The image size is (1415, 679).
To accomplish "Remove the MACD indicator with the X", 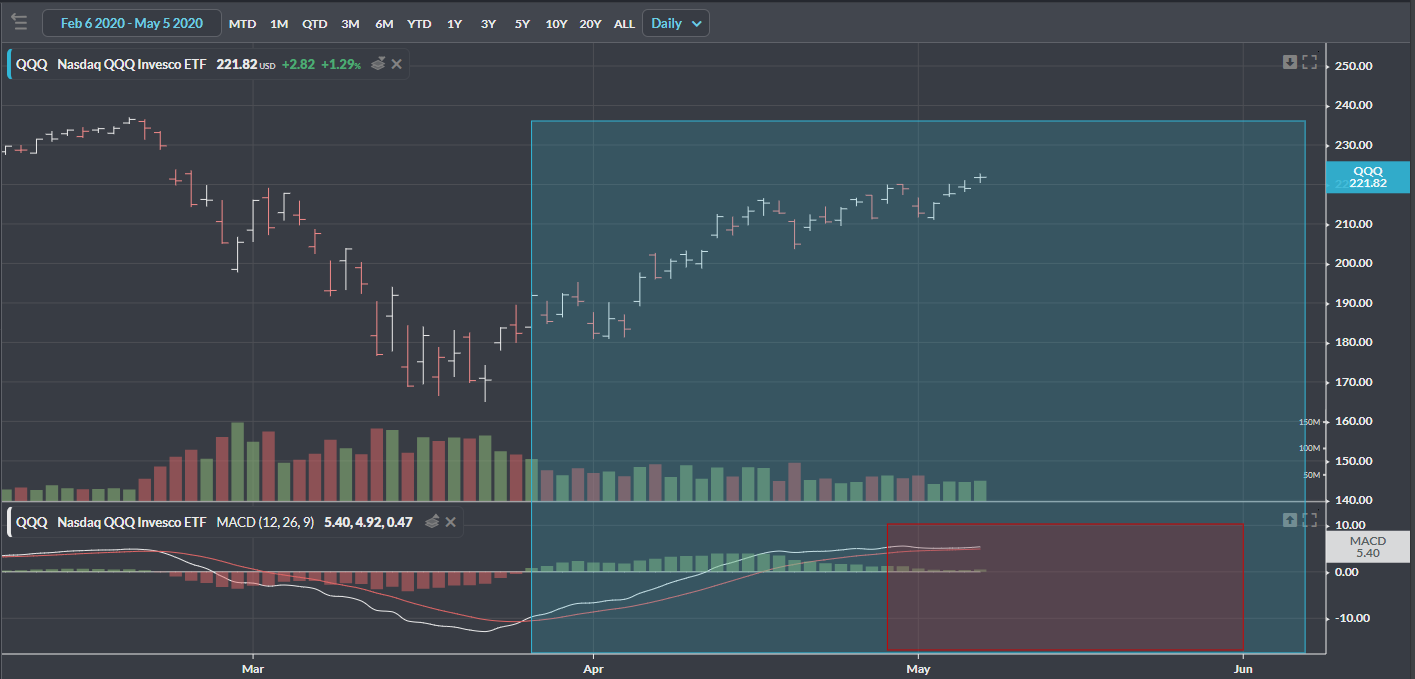I will click(451, 522).
